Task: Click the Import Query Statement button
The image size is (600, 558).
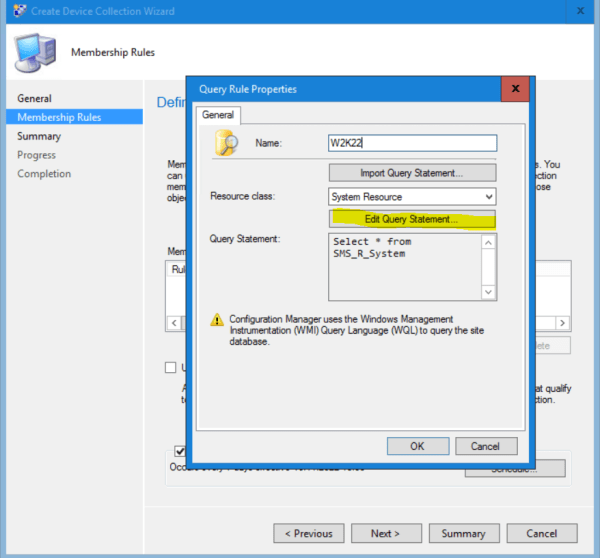Action: point(412,173)
